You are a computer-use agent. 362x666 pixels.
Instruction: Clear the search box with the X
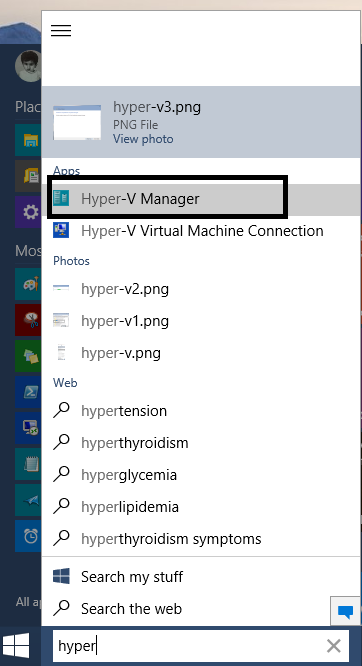click(x=334, y=646)
